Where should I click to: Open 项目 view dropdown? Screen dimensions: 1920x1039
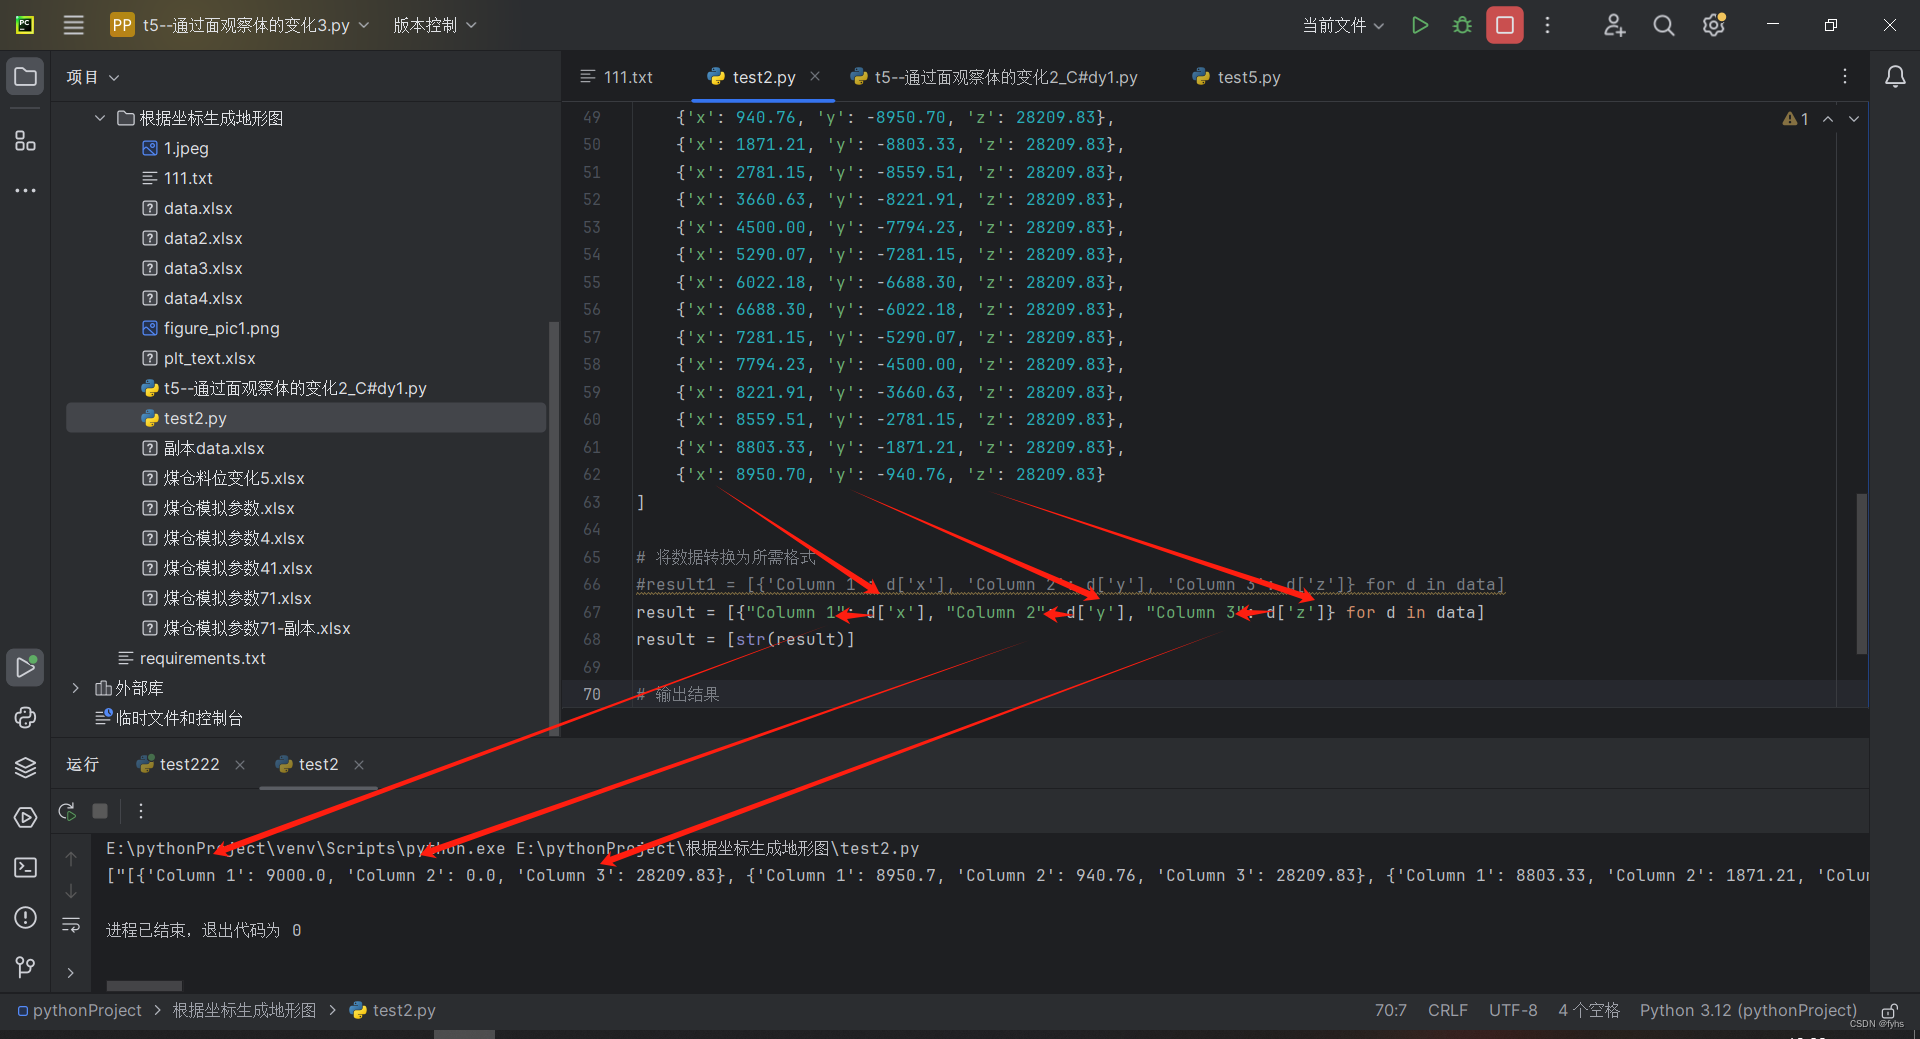click(x=92, y=77)
